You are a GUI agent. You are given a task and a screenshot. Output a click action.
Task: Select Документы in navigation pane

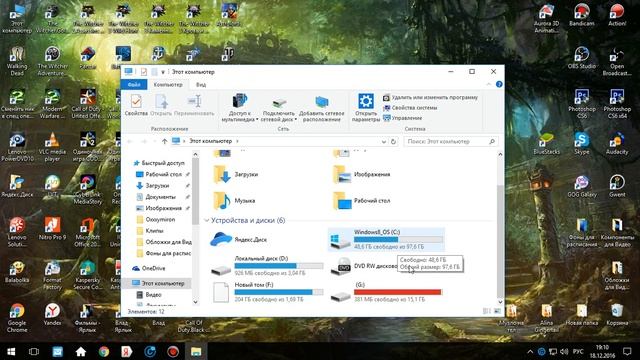(160, 197)
